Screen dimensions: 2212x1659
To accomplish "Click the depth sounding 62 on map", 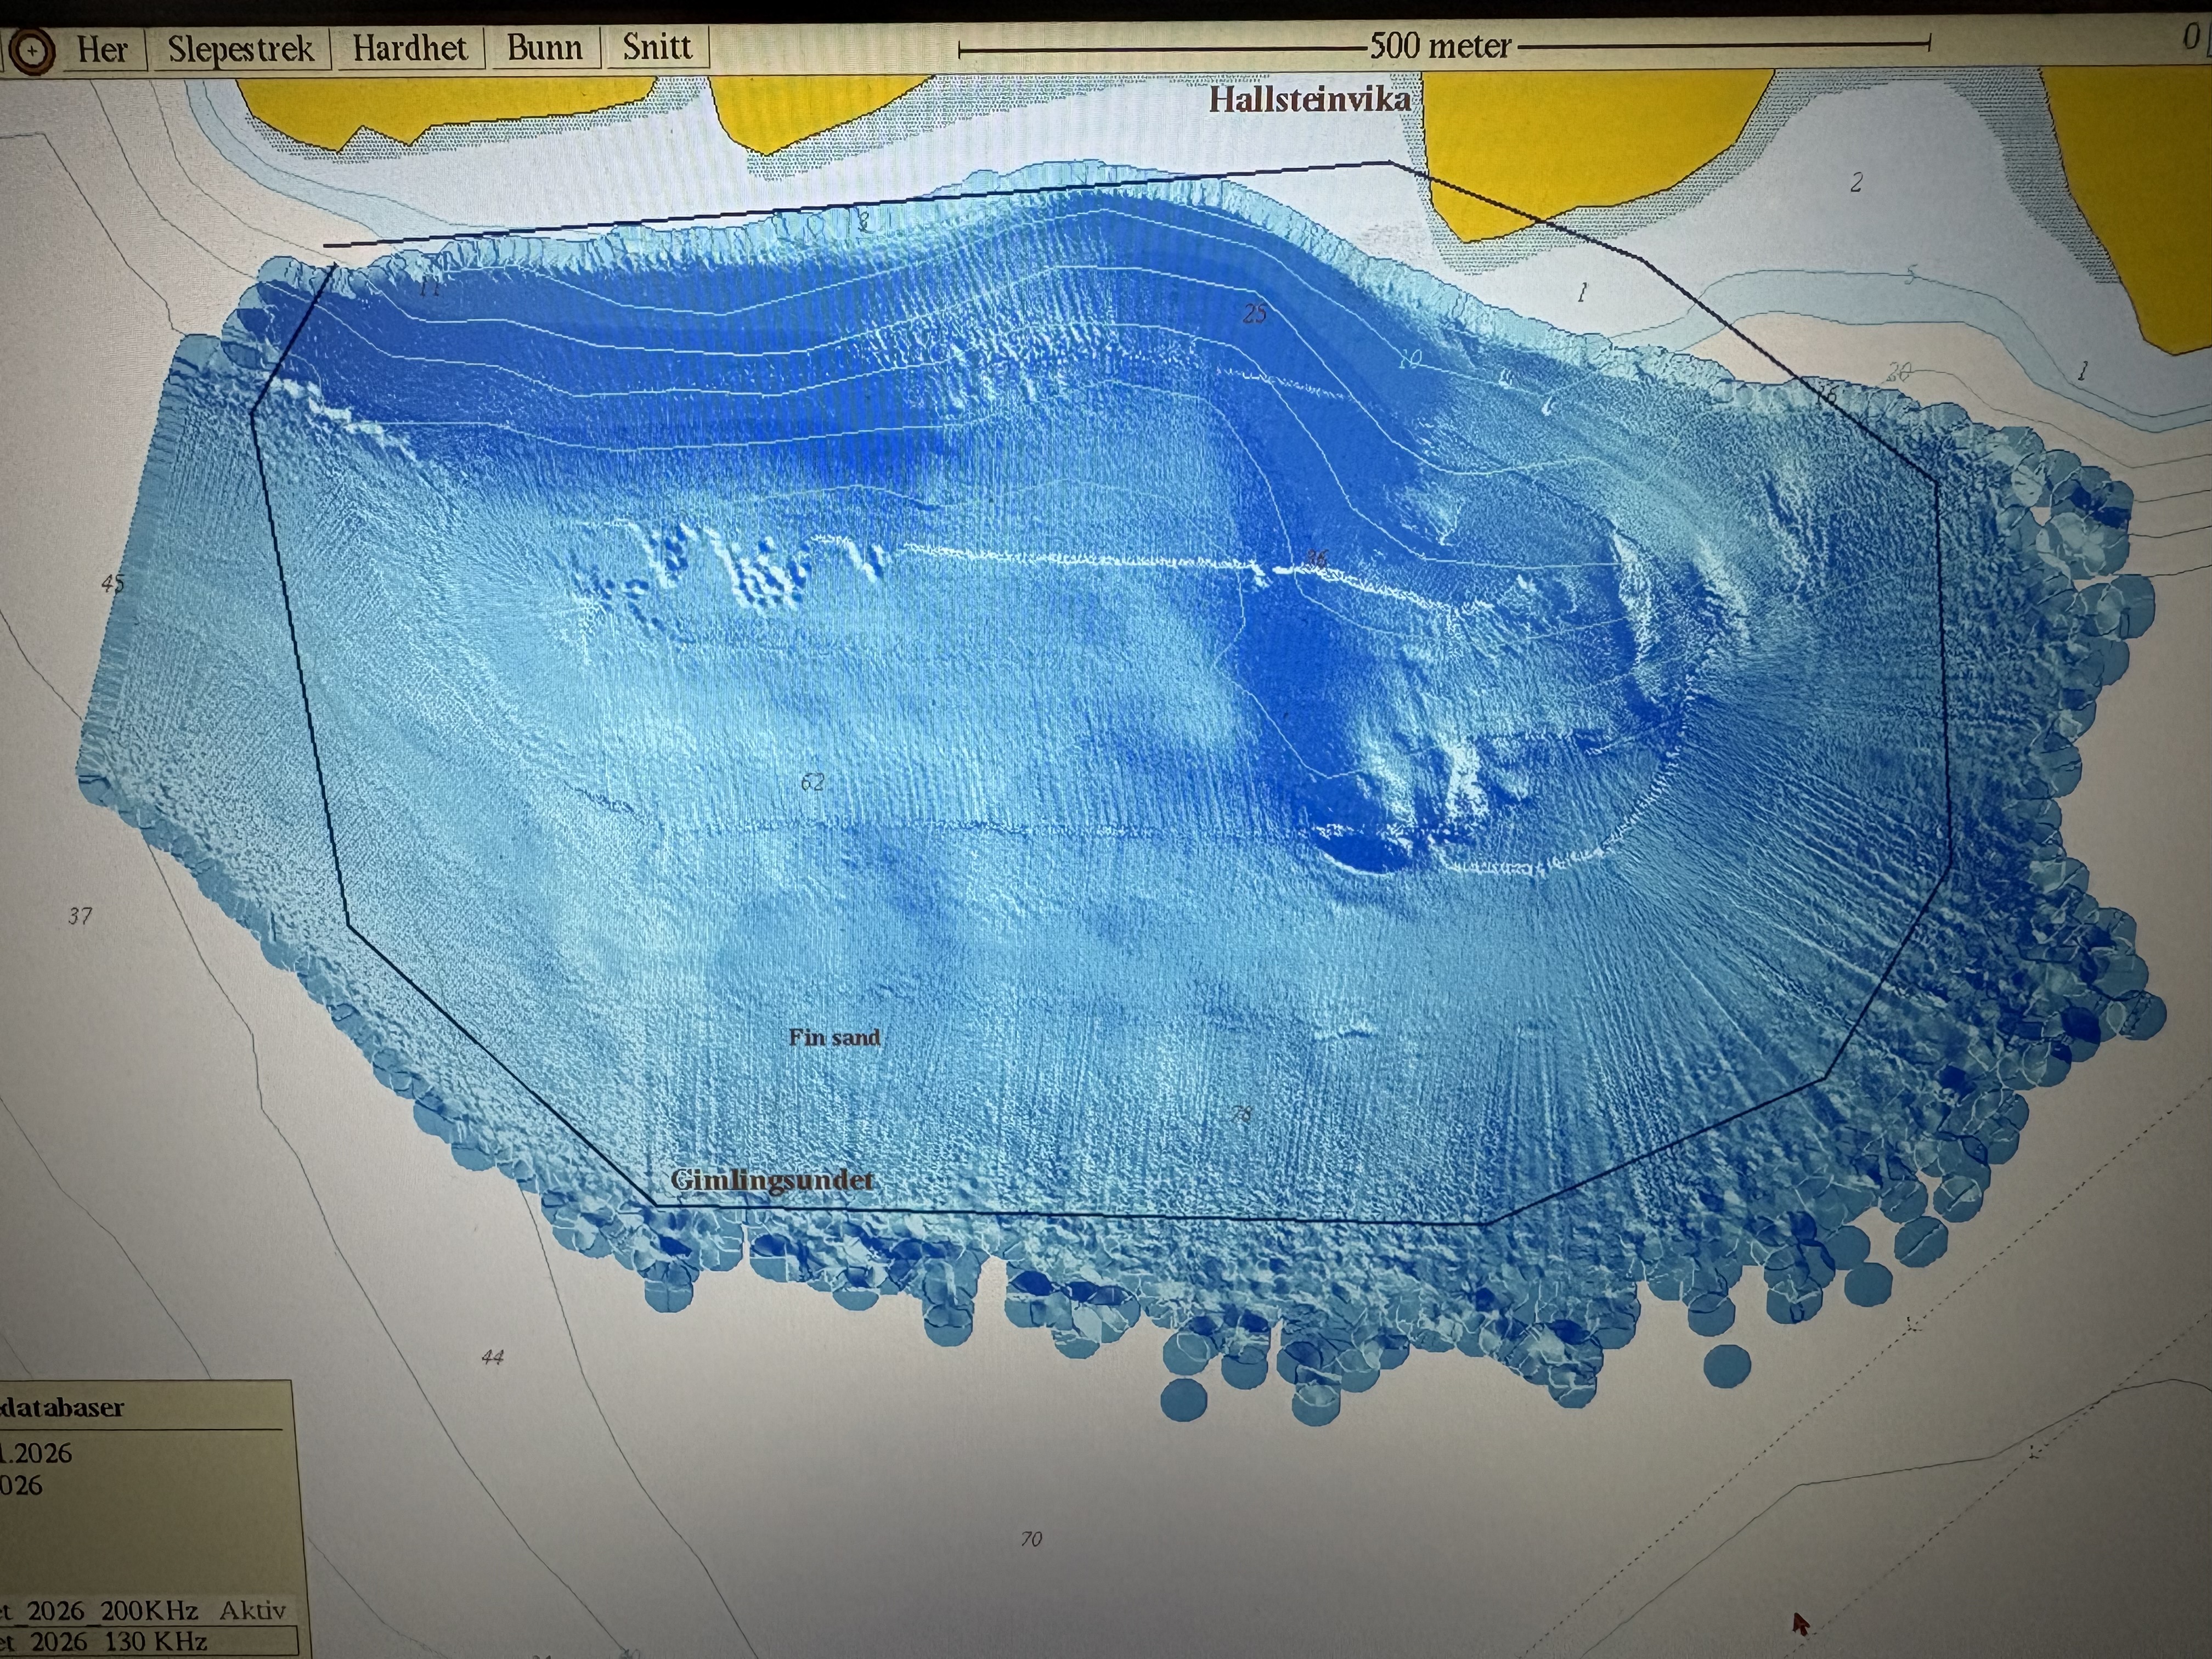I will pyautogui.click(x=813, y=782).
